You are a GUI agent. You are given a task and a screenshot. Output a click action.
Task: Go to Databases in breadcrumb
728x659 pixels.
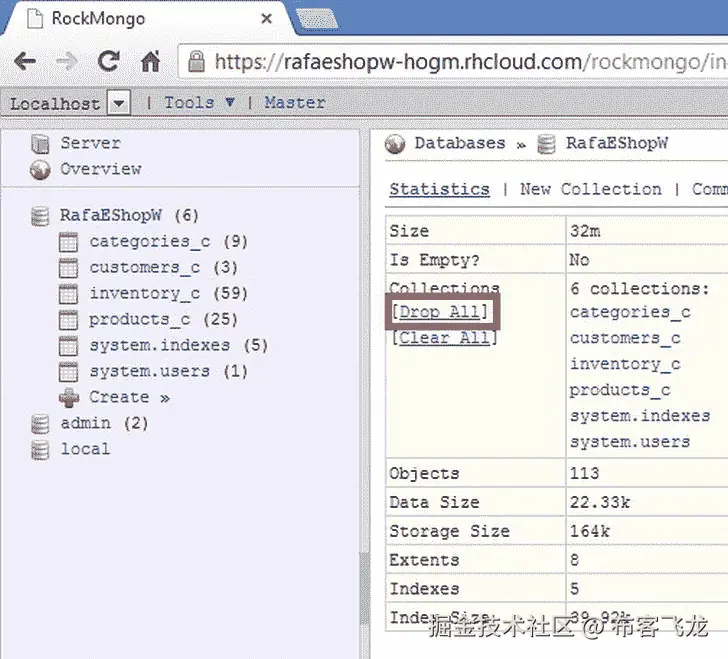[x=460, y=143]
